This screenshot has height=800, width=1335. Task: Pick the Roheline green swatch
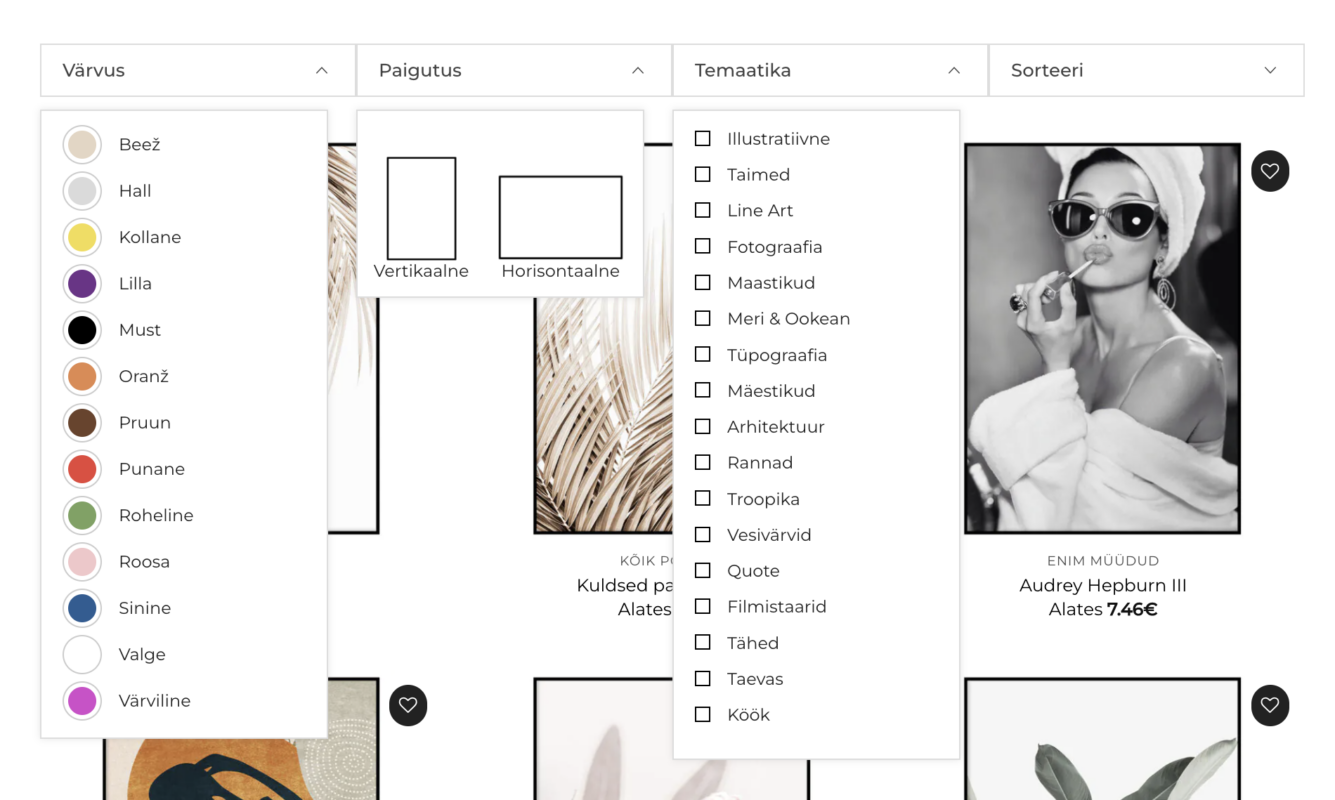(82, 515)
